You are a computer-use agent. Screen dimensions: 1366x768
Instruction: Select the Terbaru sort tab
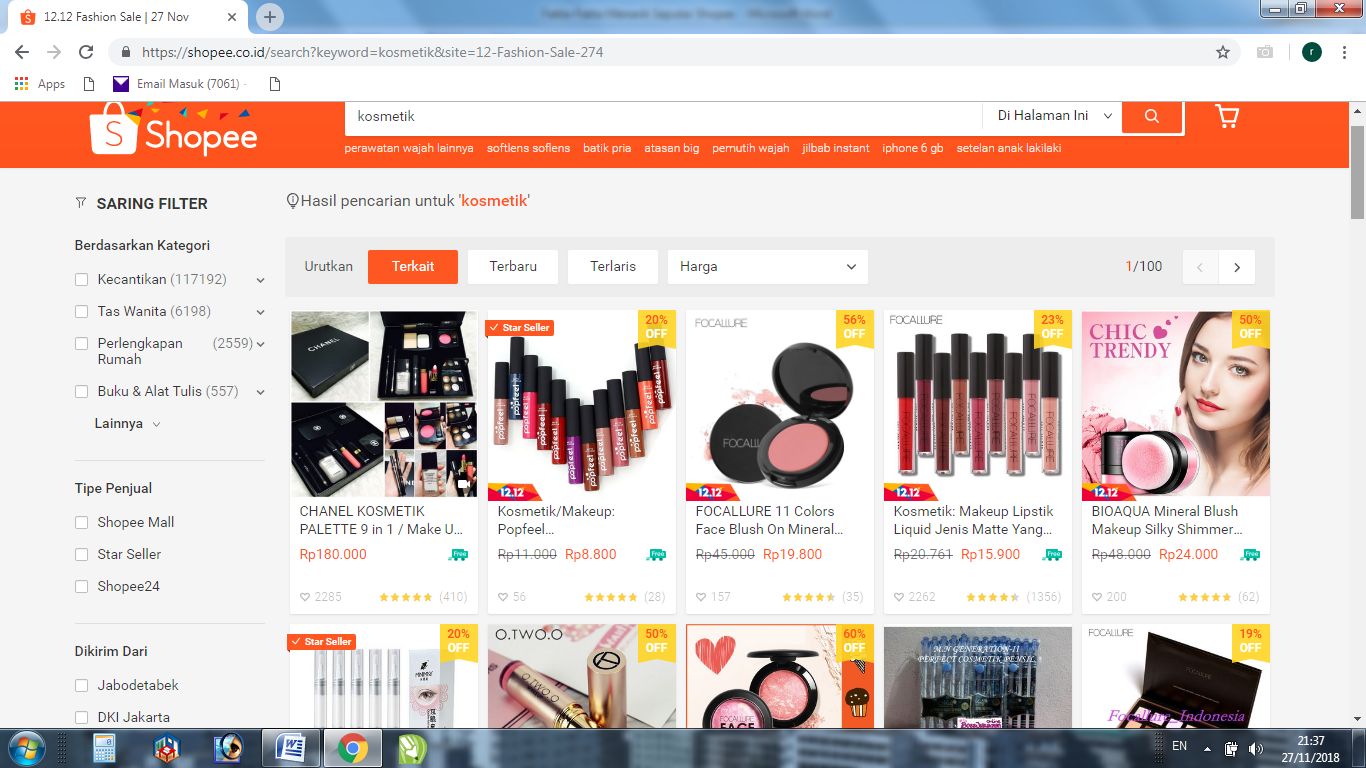pyautogui.click(x=513, y=267)
